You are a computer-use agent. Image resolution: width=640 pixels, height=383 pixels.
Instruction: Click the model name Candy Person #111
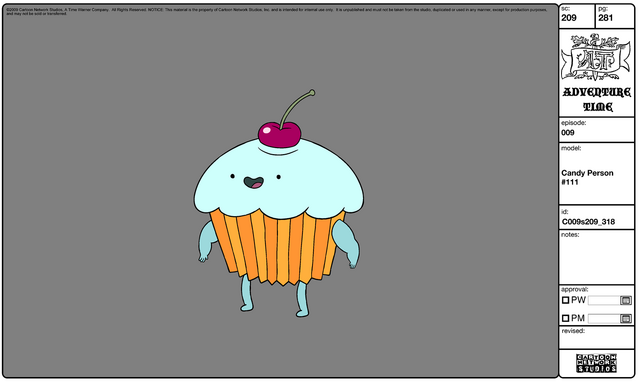click(587, 177)
